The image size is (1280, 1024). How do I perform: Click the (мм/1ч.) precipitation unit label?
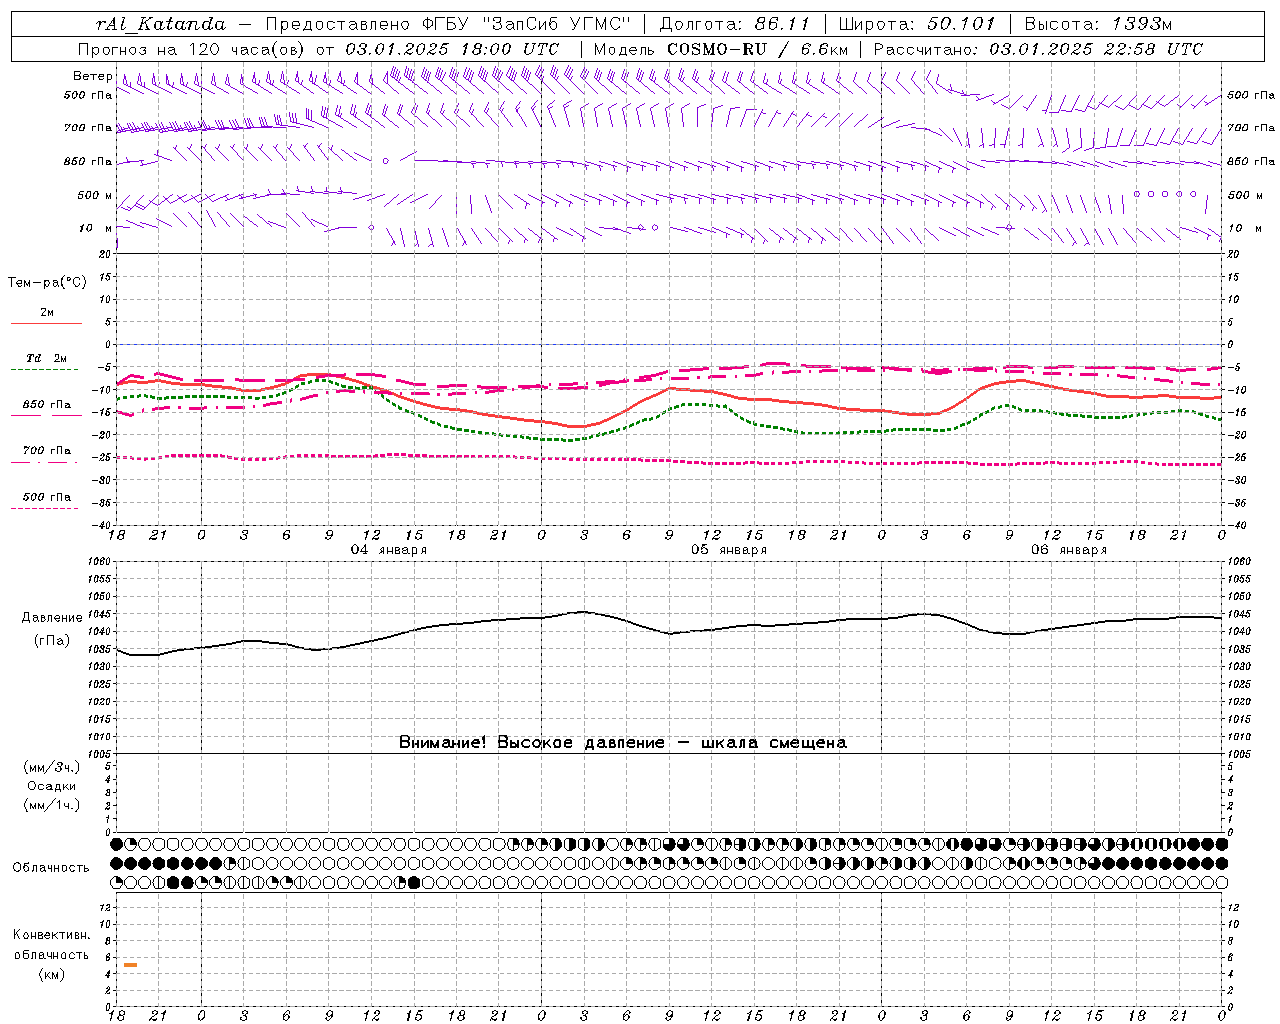(x=52, y=805)
